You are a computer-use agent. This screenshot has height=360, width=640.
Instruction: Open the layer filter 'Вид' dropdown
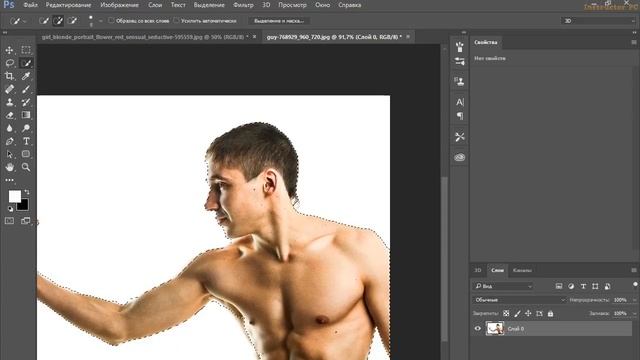pos(504,286)
